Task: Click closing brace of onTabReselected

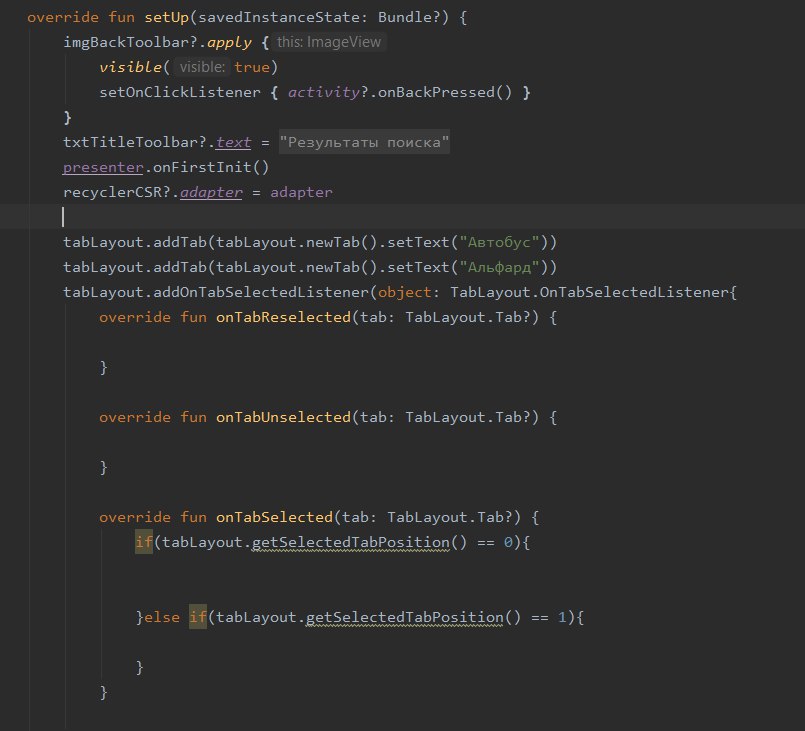Action: (103, 367)
